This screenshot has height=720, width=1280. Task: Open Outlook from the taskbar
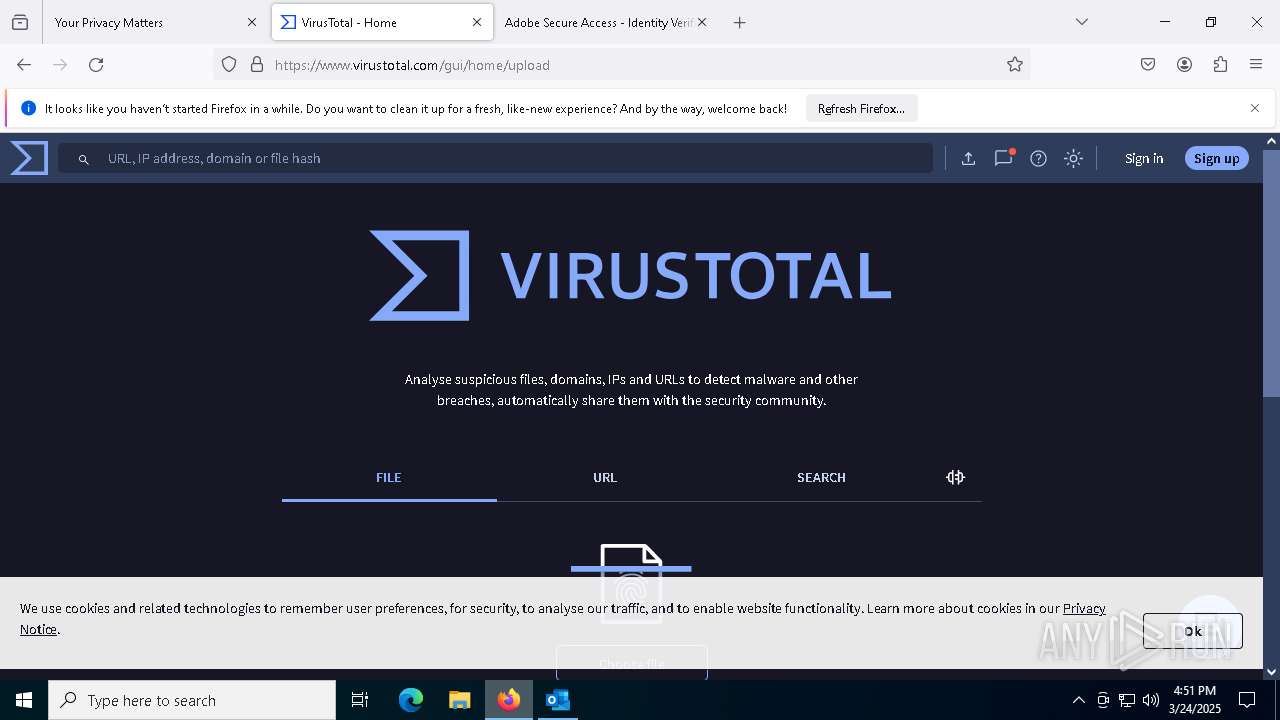pyautogui.click(x=558, y=700)
